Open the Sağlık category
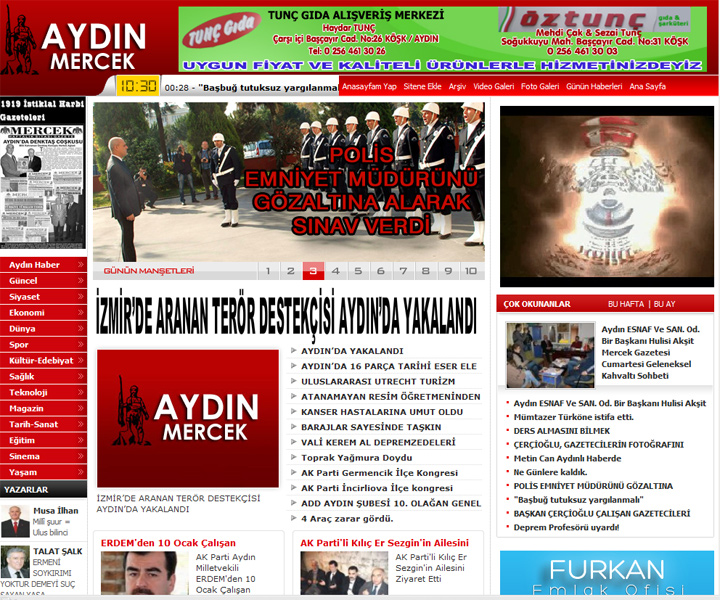Viewport: 720px width, 600px height. [43, 376]
